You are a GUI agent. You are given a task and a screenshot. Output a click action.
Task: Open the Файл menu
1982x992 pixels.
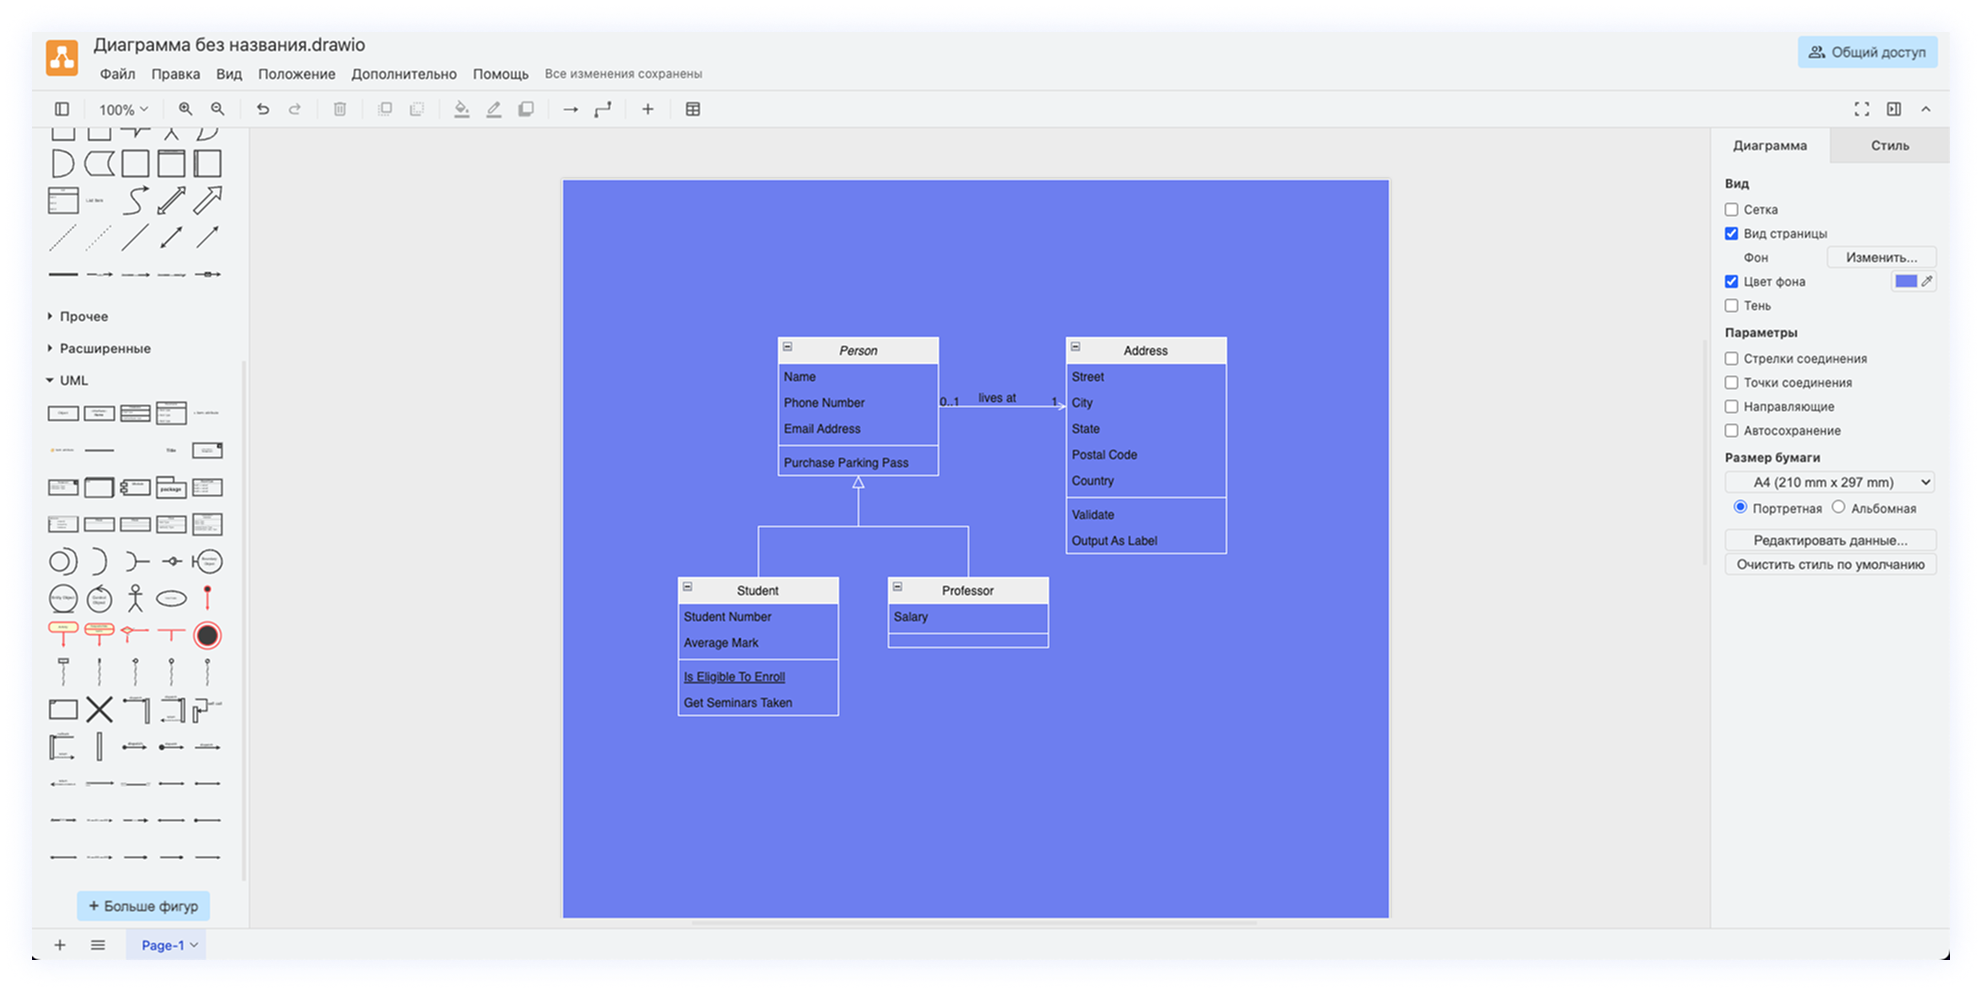(x=117, y=74)
